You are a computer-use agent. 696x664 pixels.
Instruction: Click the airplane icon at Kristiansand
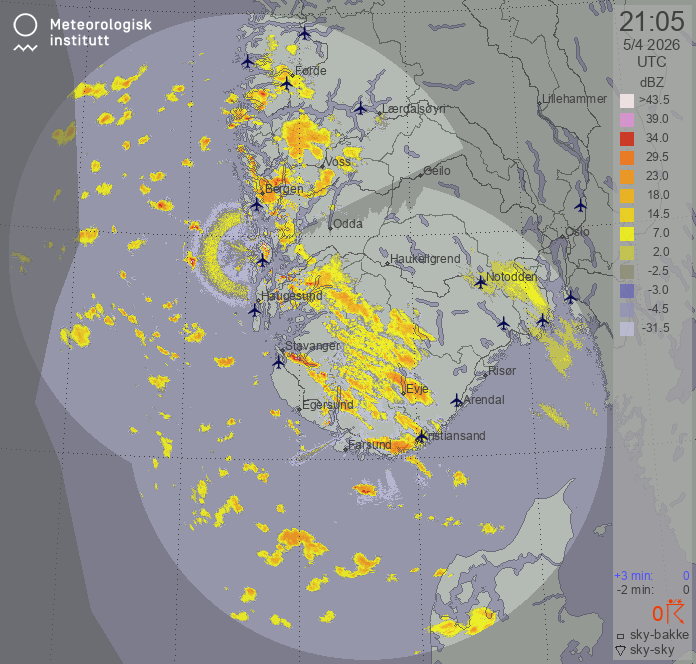click(x=421, y=436)
